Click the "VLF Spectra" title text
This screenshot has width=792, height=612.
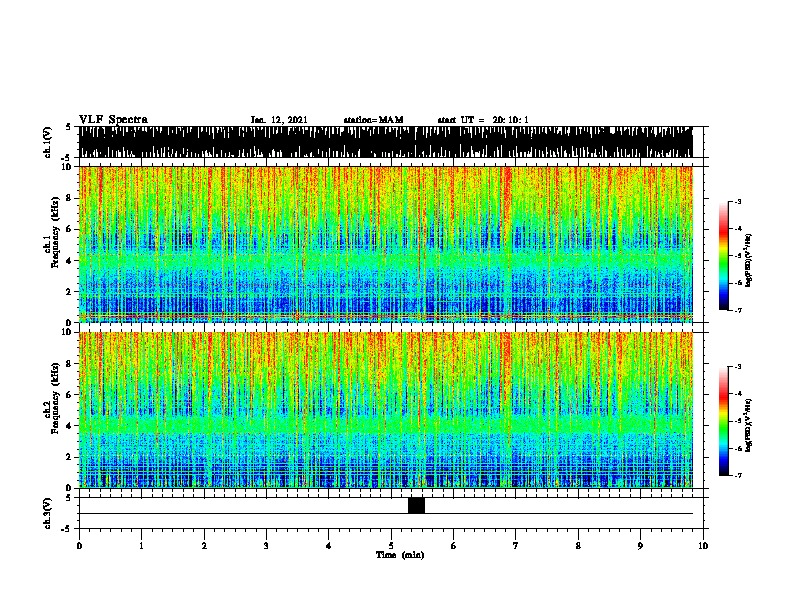point(113,120)
